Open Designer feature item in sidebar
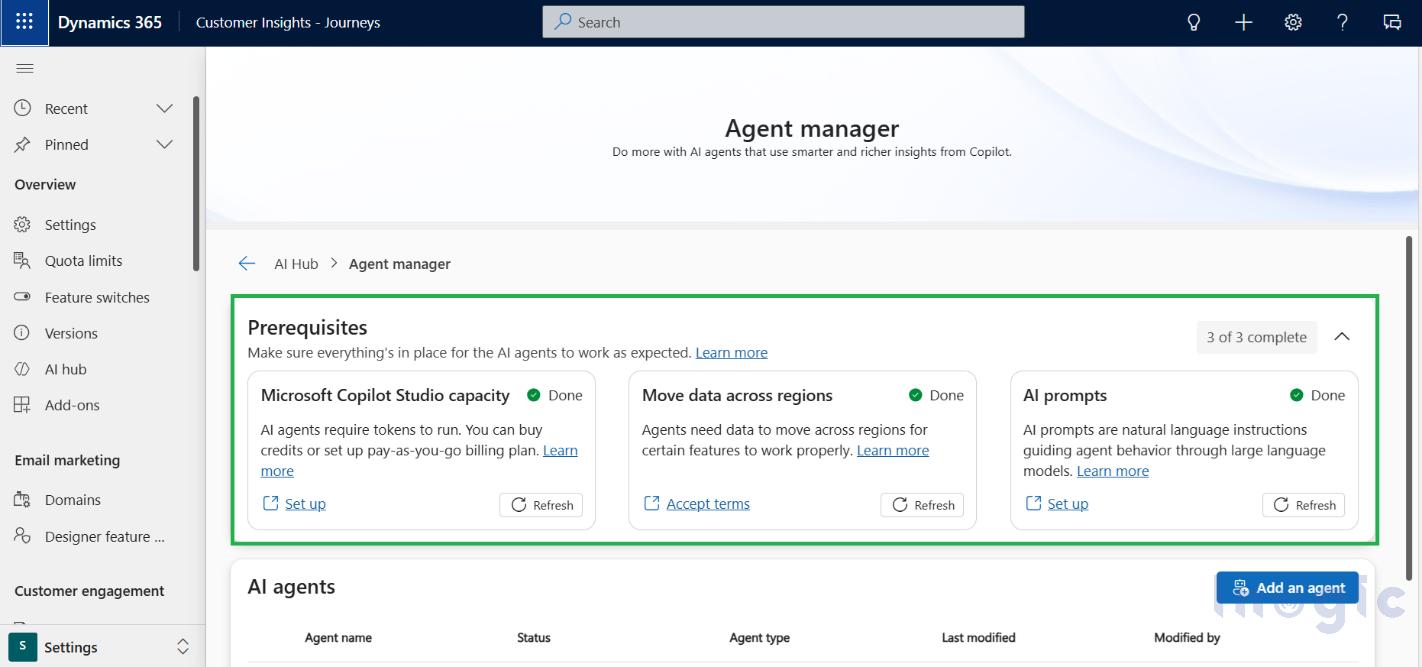 [x=104, y=536]
